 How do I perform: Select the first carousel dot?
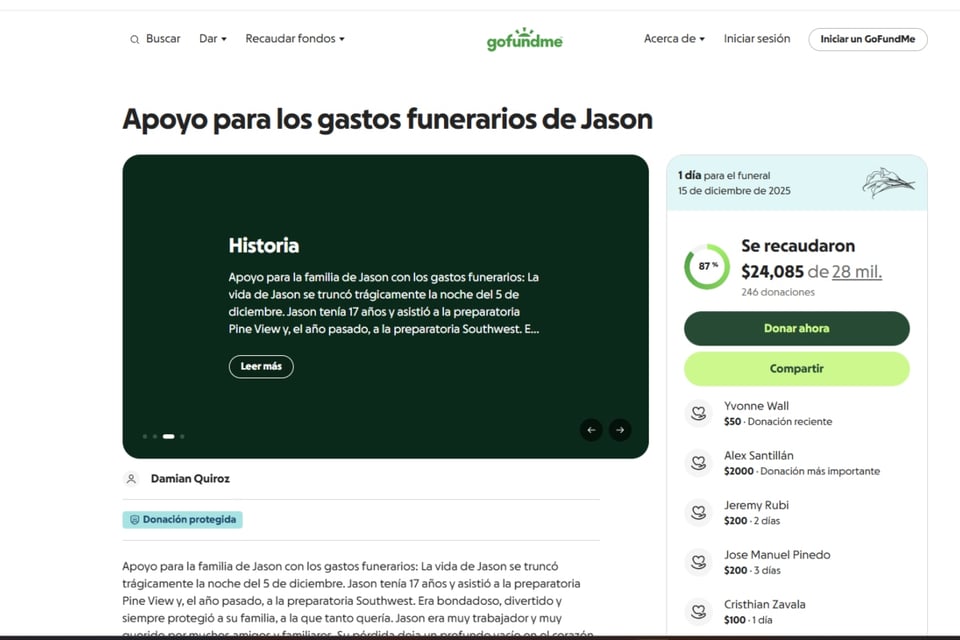coord(145,437)
